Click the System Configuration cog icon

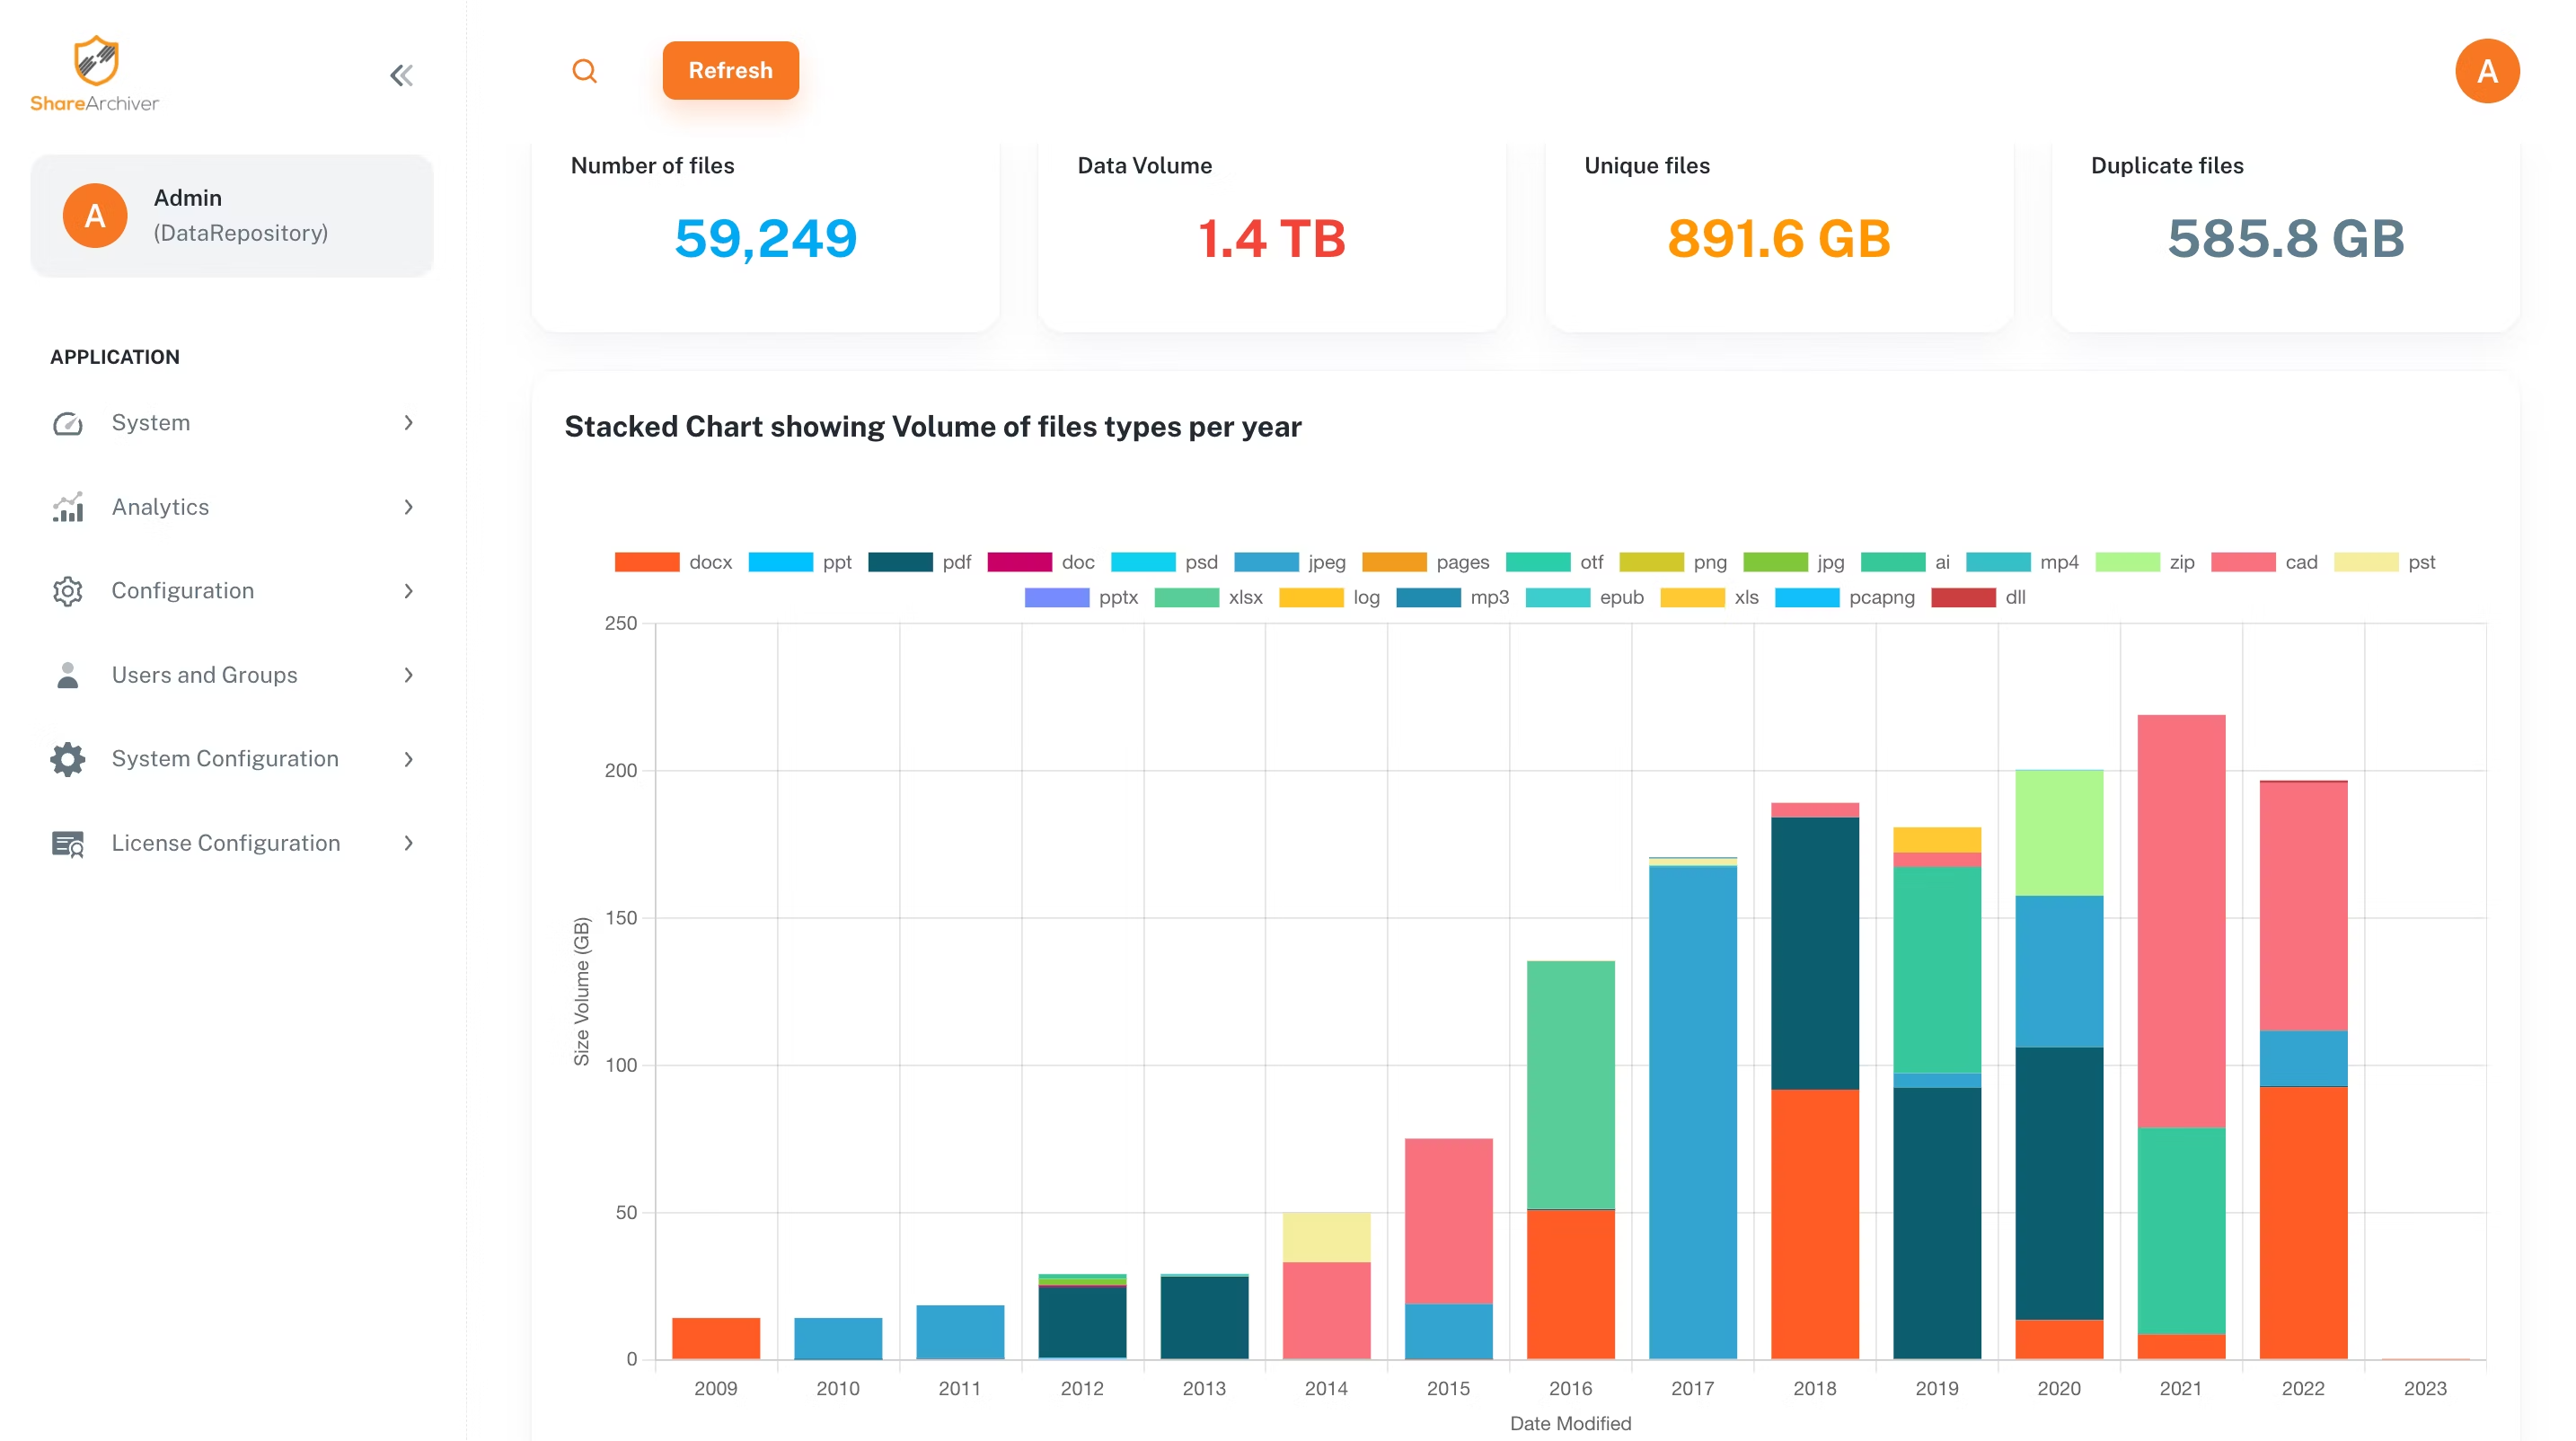pos(67,759)
